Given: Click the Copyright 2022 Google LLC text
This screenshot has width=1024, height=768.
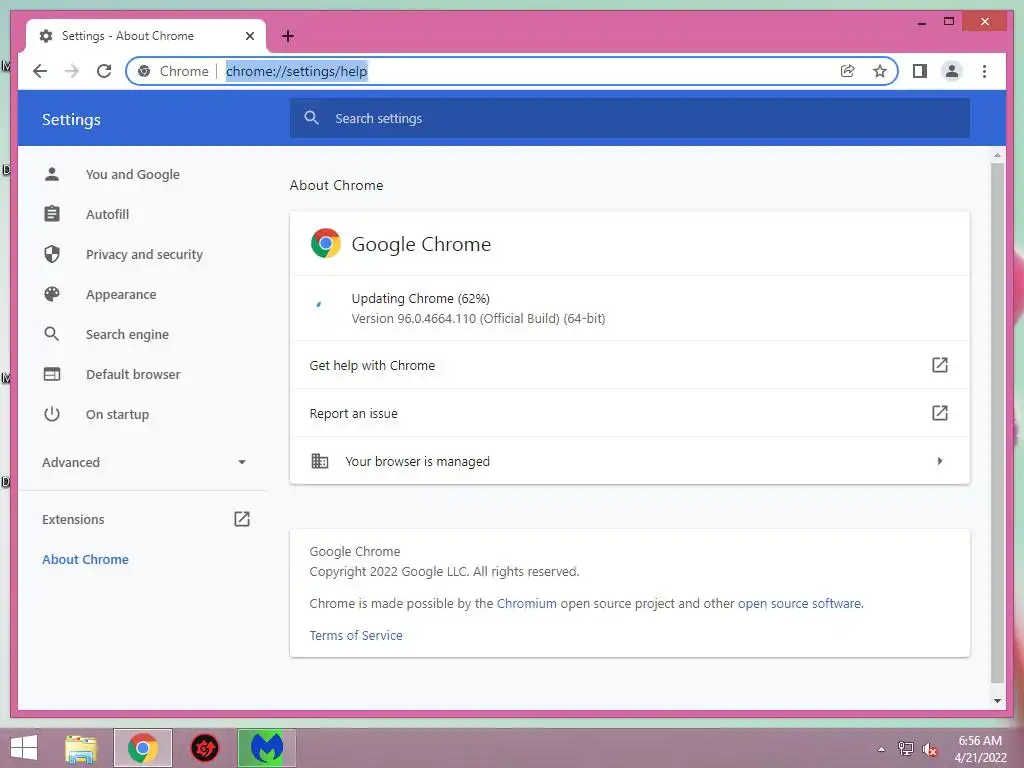Looking at the screenshot, I should tap(444, 571).
